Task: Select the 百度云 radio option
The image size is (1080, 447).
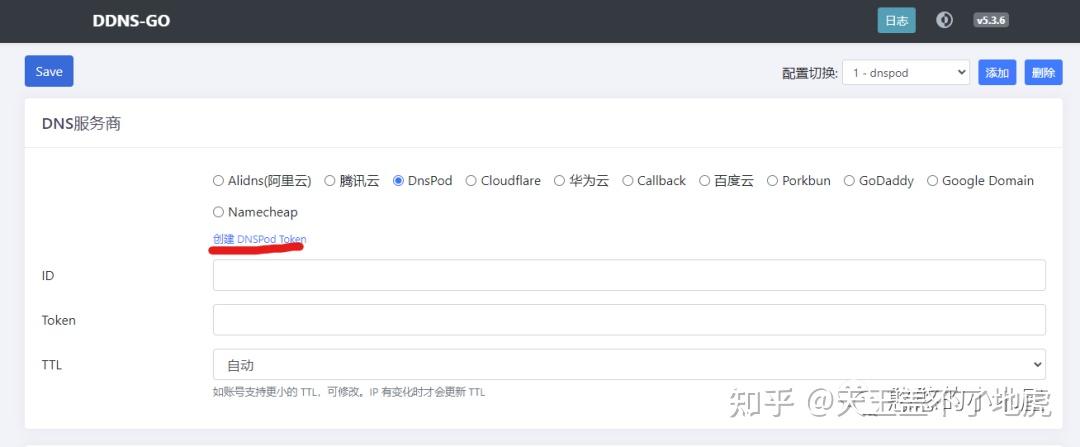Action: tap(705, 180)
